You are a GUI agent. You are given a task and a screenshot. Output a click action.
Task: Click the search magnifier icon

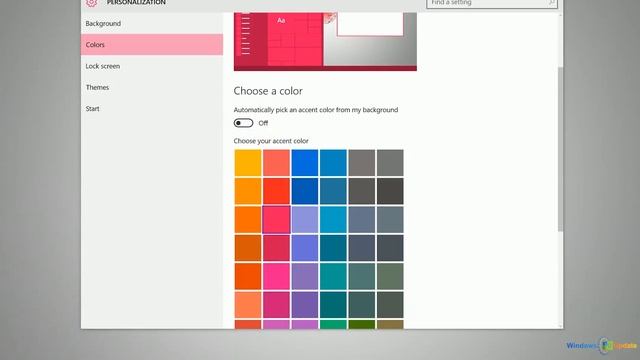[x=551, y=2]
